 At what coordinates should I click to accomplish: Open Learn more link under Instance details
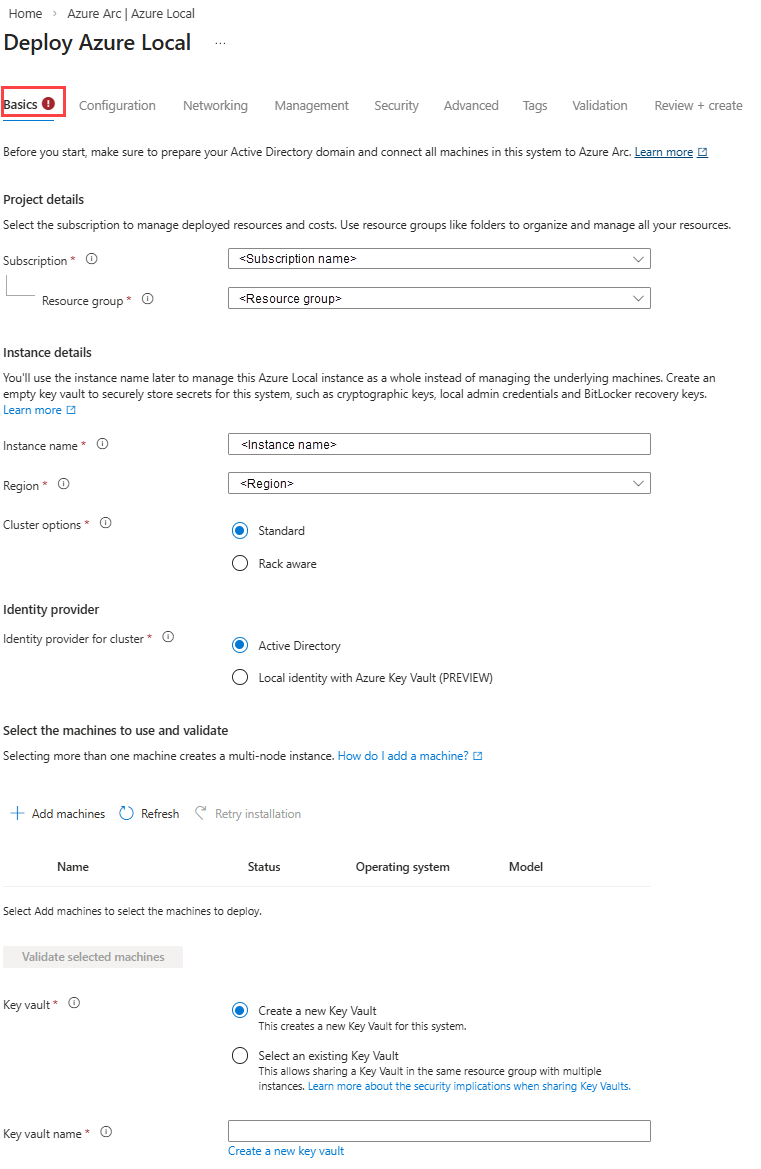click(x=33, y=410)
